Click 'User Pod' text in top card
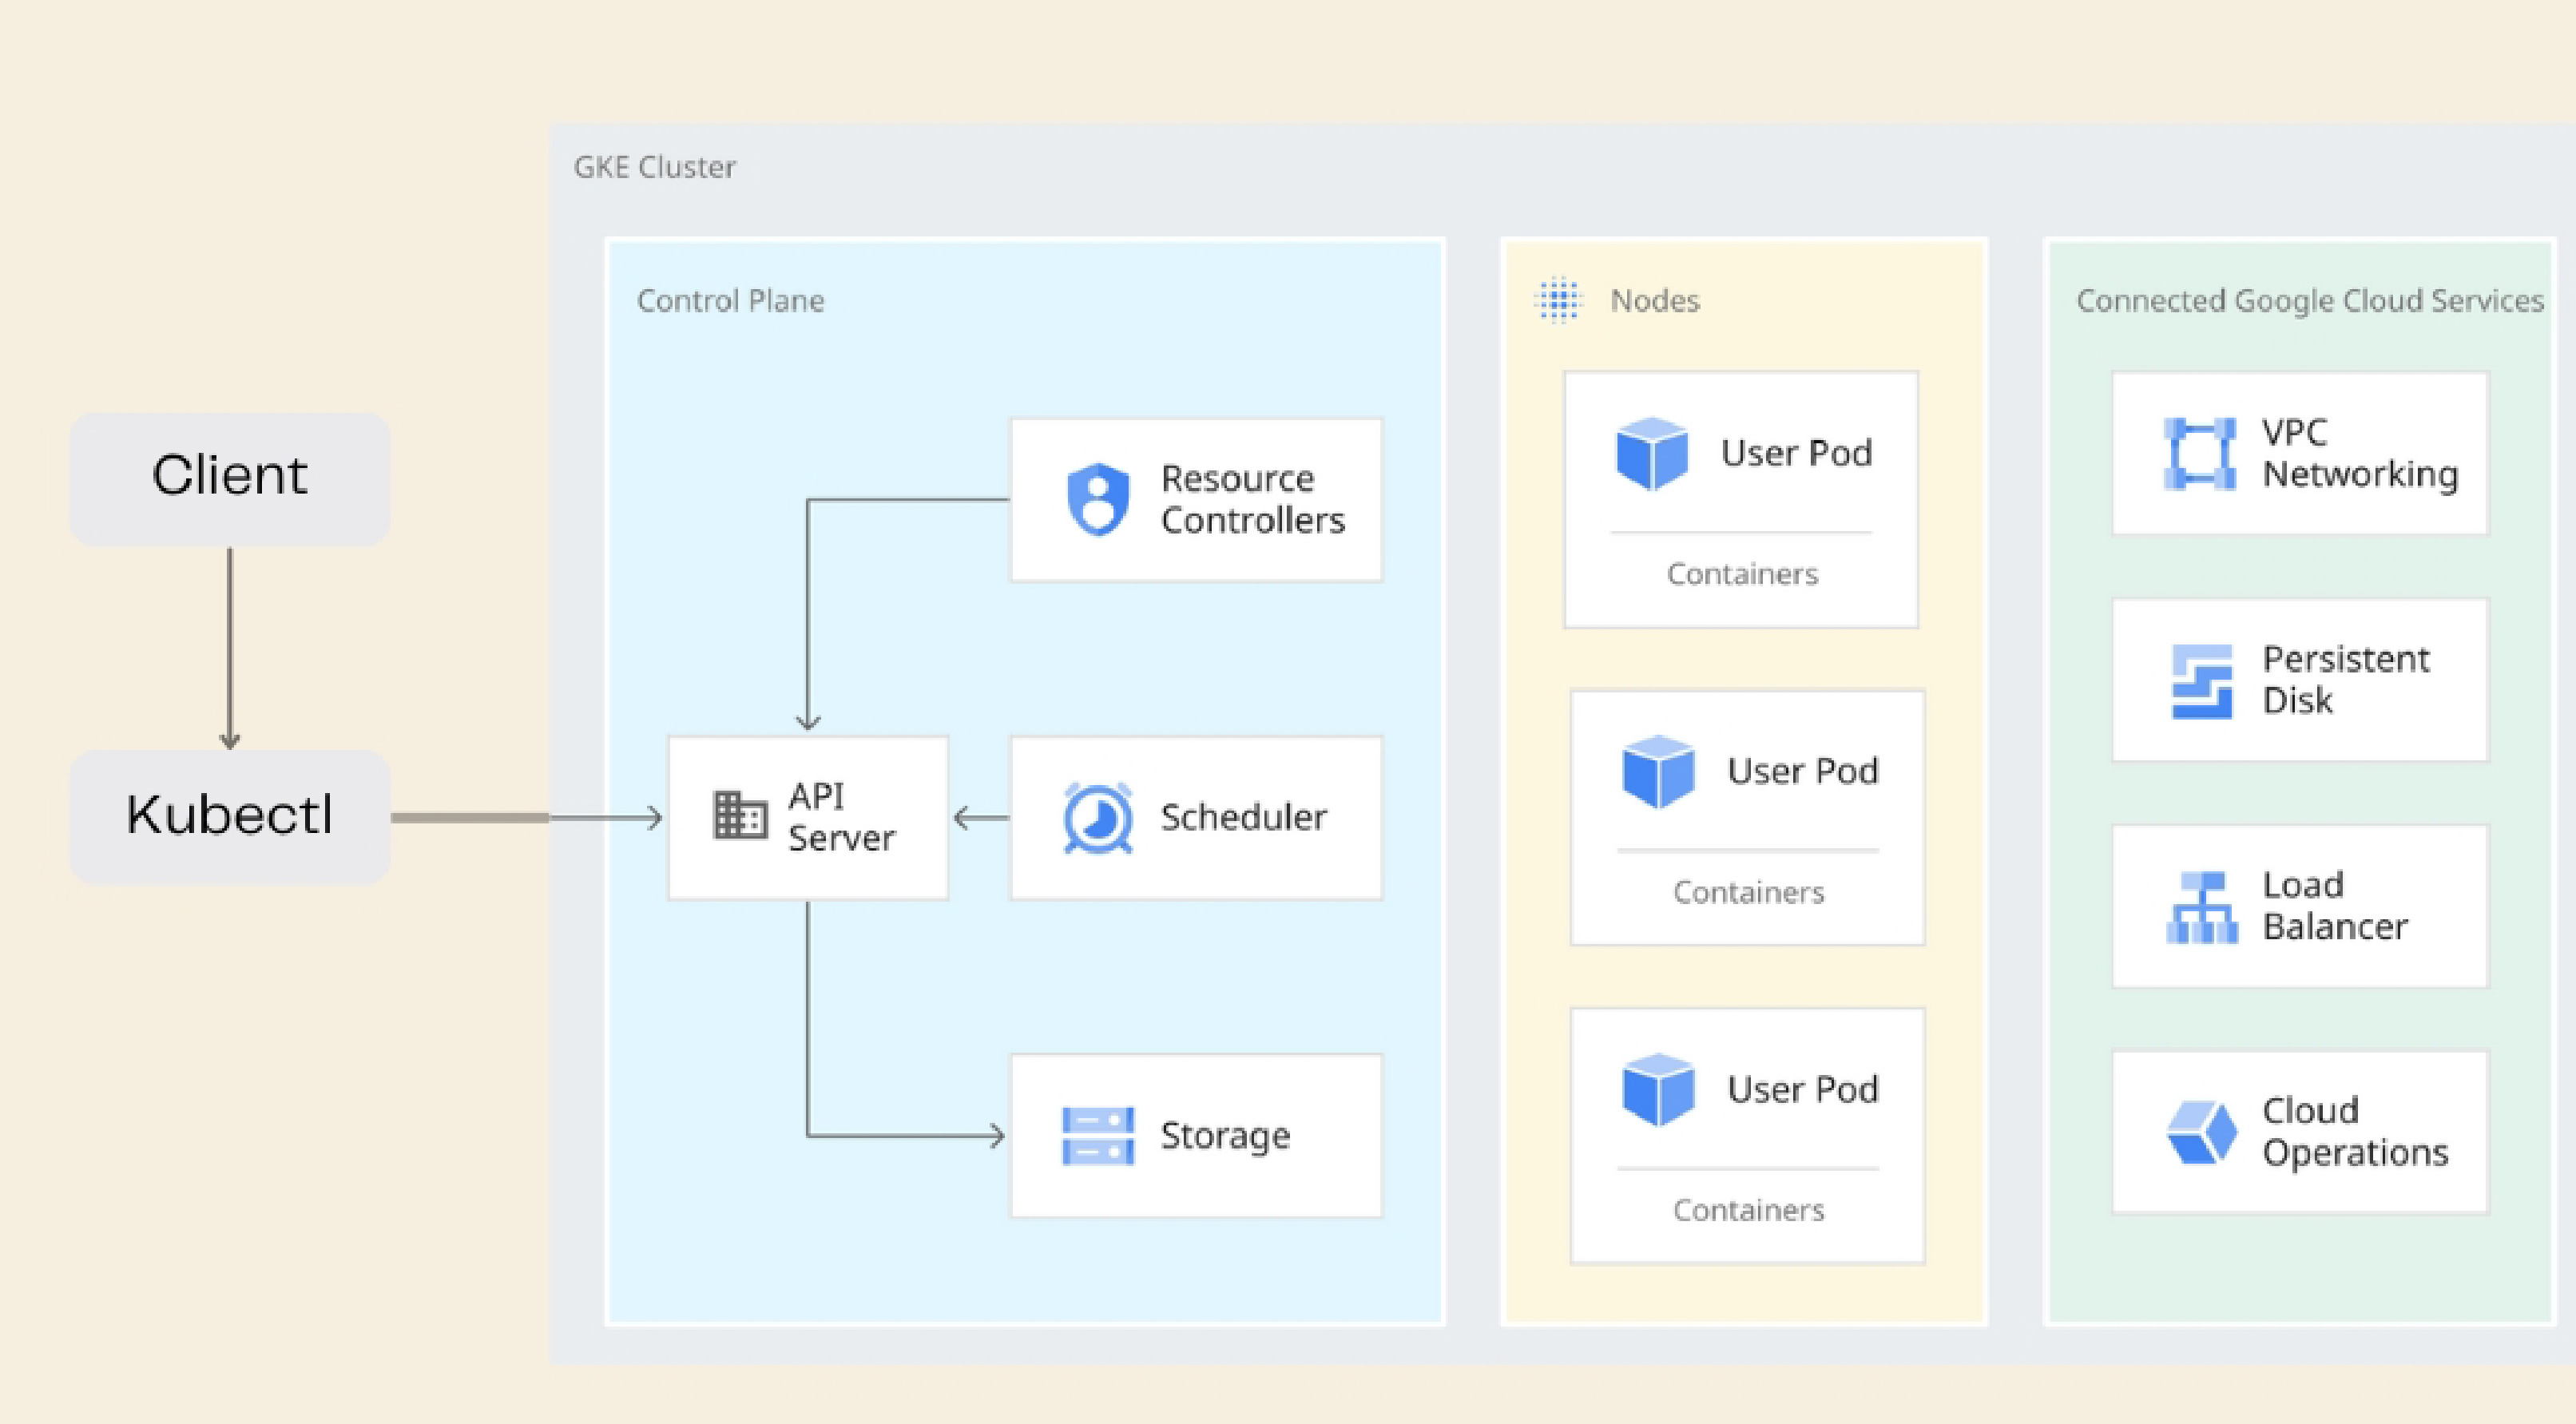 [1796, 453]
